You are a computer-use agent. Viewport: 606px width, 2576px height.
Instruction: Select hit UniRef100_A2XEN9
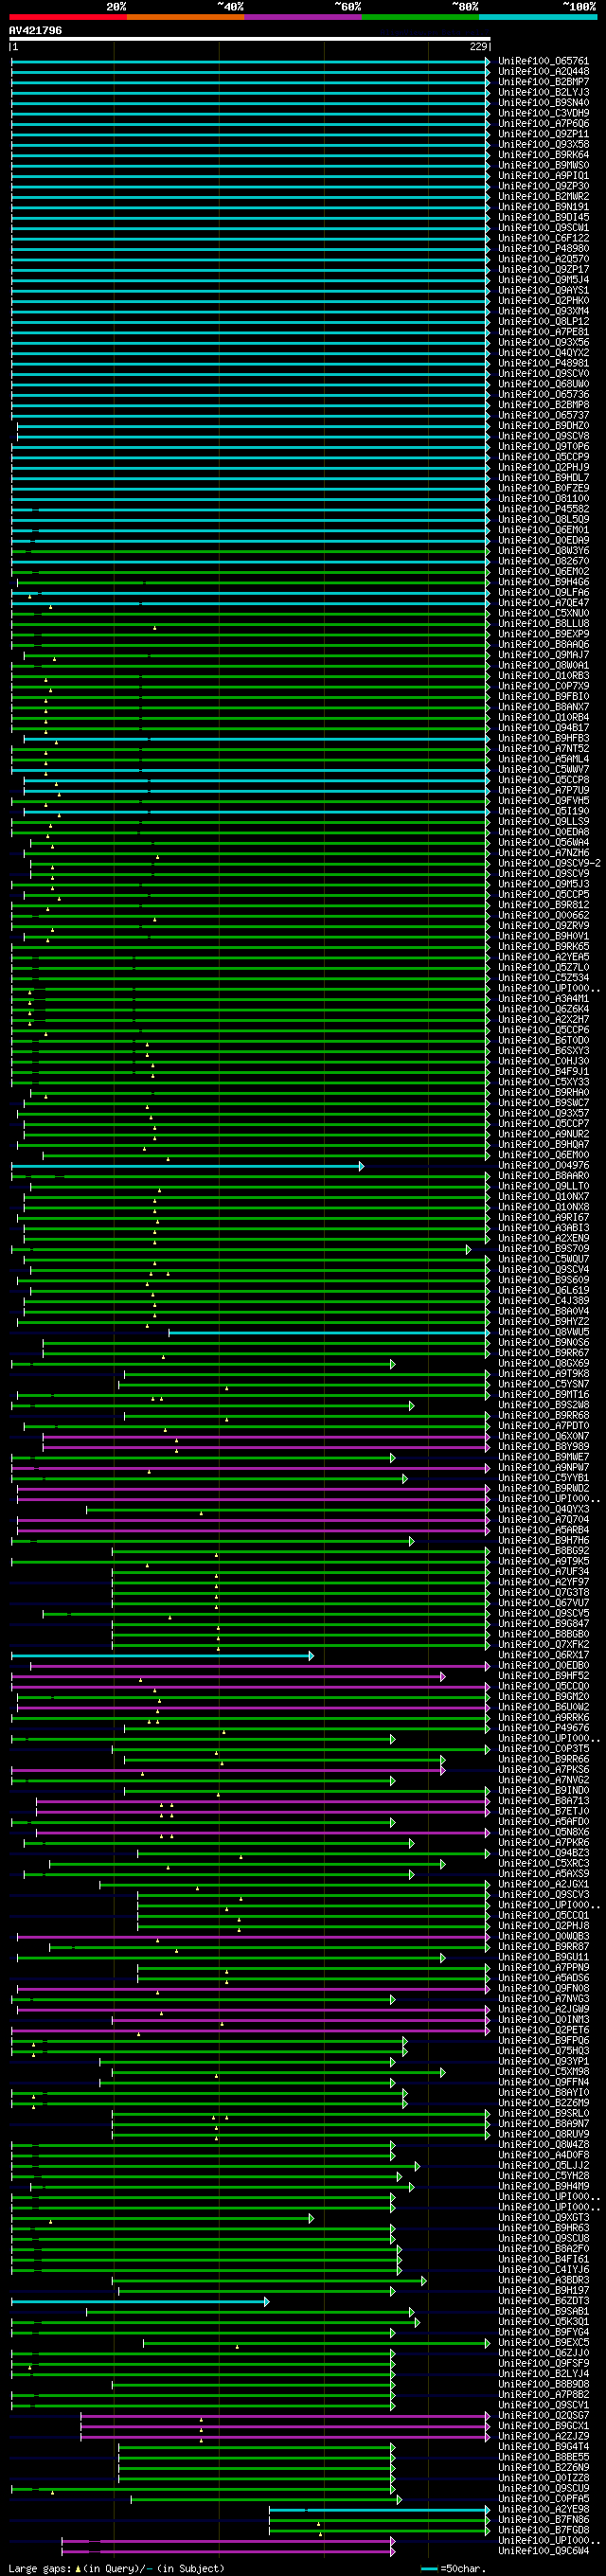click(544, 1238)
